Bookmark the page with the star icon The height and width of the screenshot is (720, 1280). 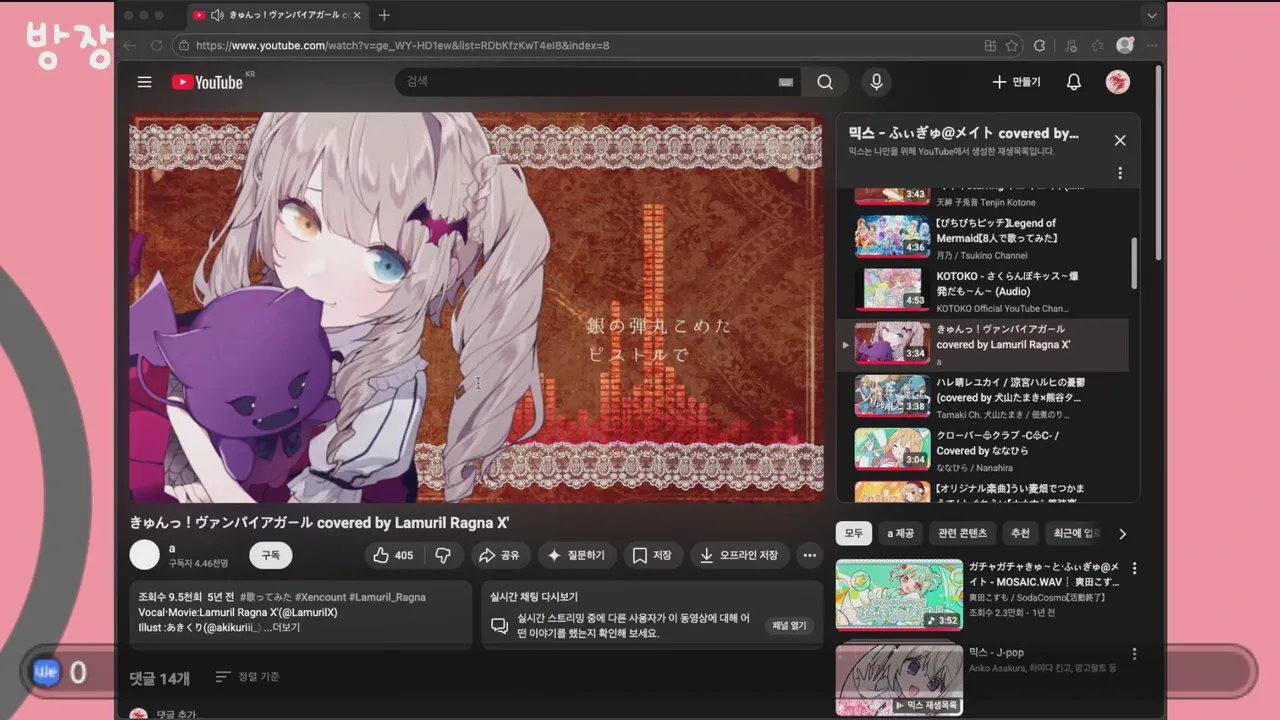pyautogui.click(x=1012, y=45)
